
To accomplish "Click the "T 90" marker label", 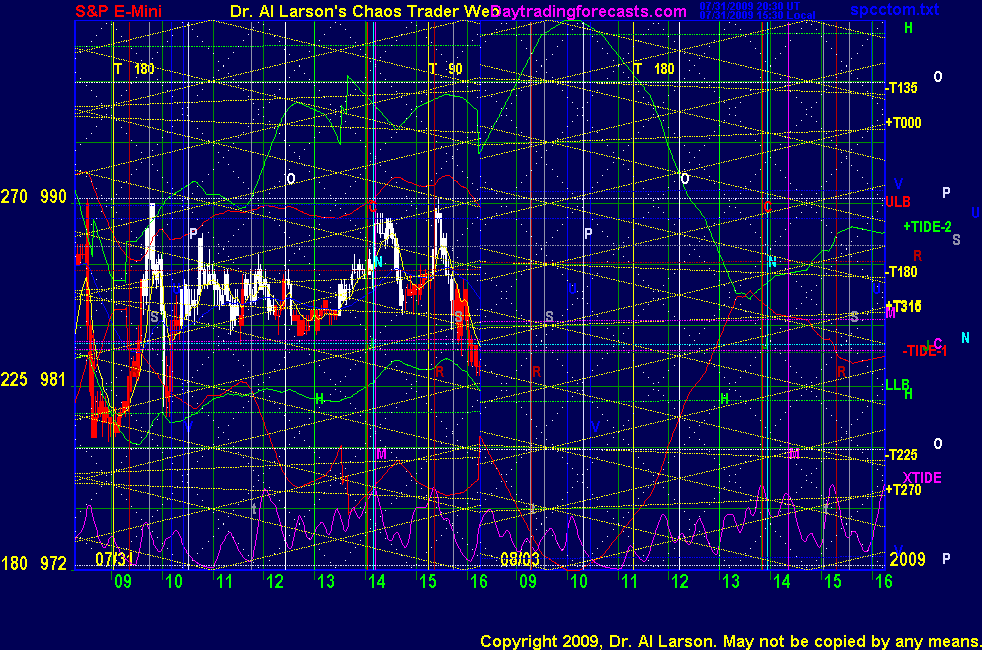I will point(445,69).
